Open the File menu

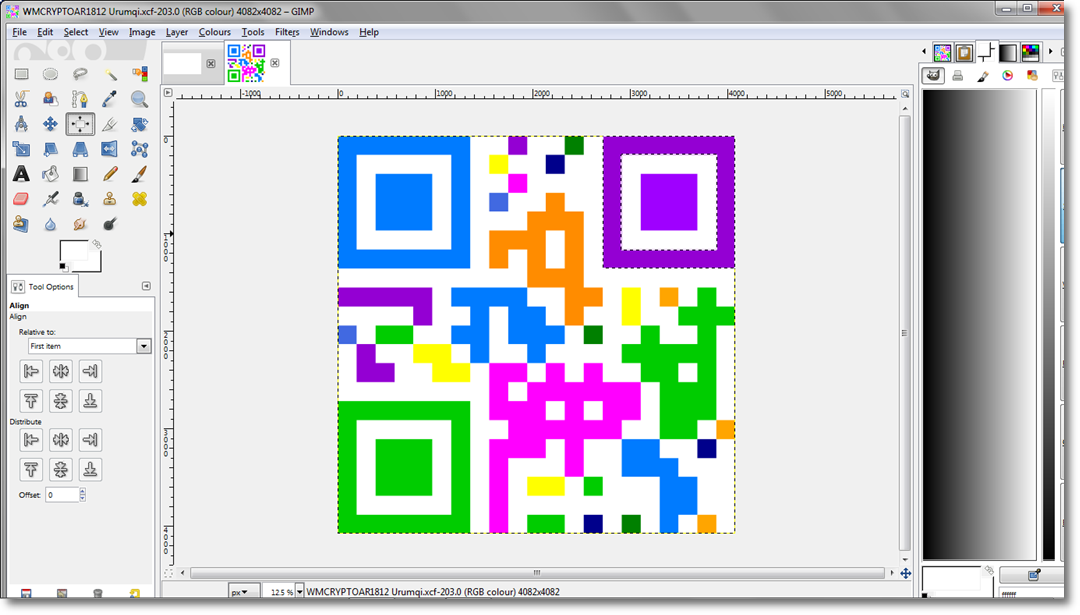point(19,32)
